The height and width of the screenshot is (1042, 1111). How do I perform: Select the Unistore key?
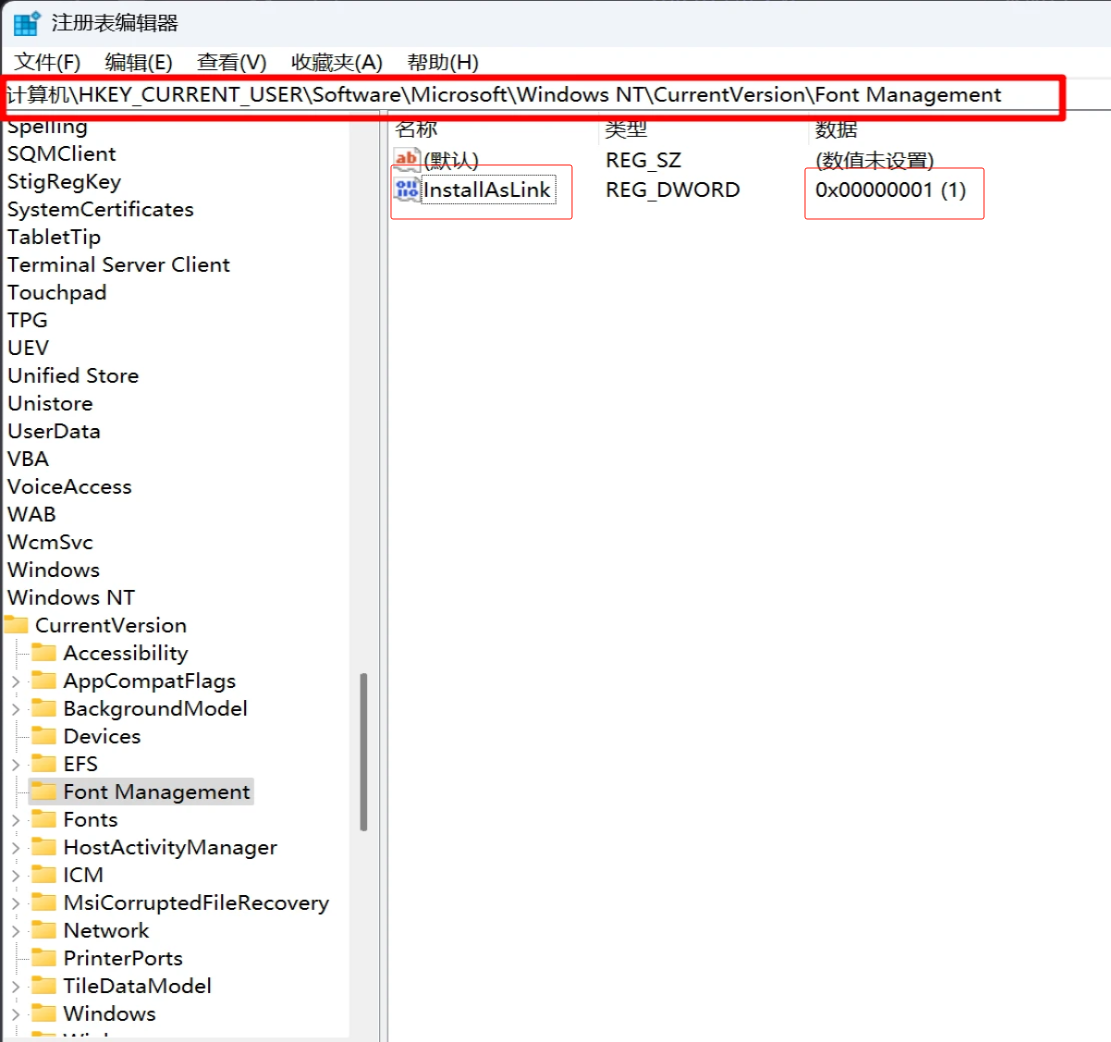[50, 404]
